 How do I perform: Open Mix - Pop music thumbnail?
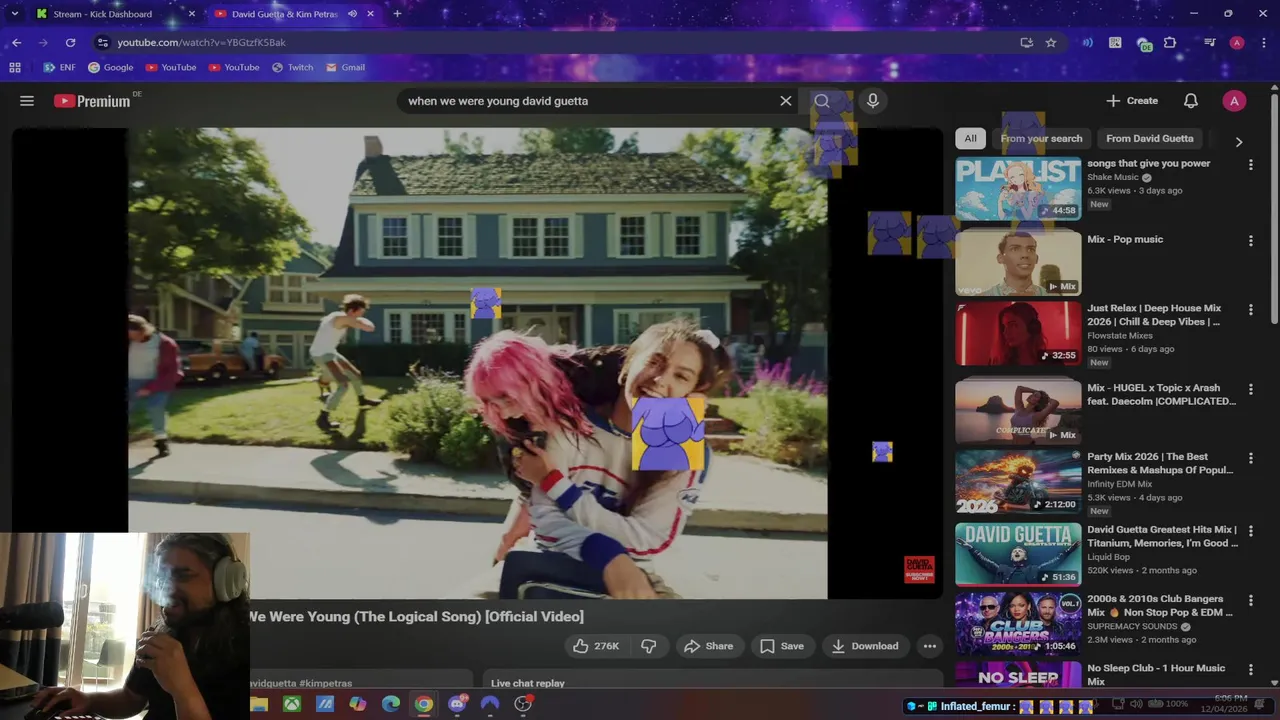point(1018,262)
